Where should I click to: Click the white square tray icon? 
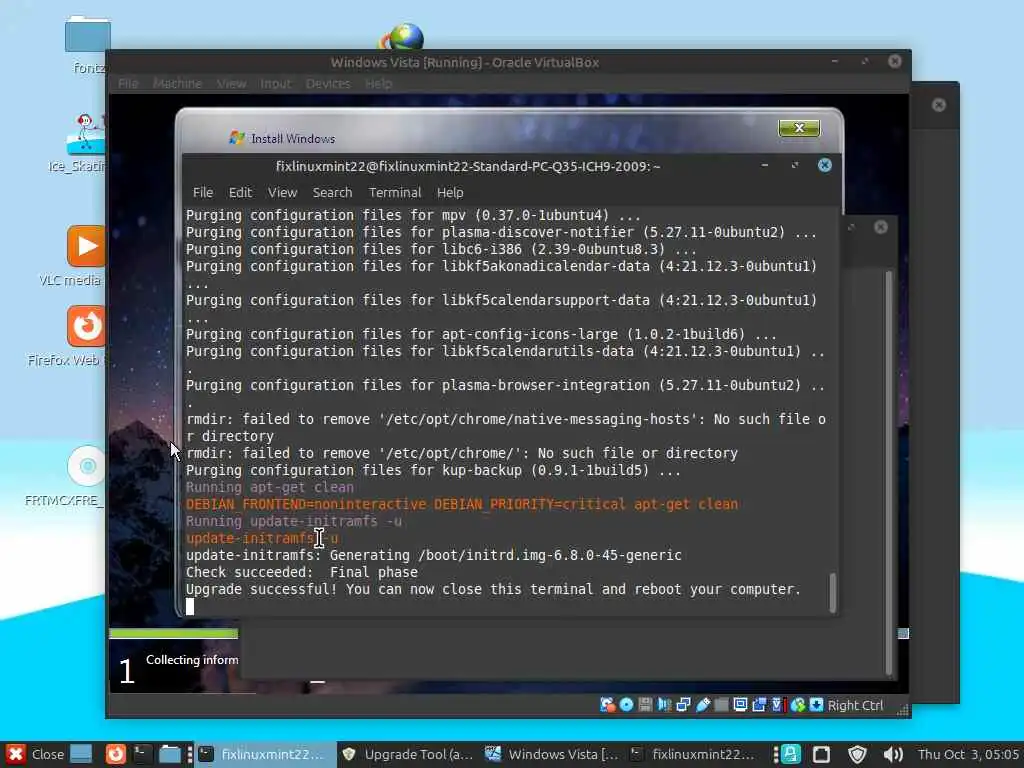click(822, 754)
